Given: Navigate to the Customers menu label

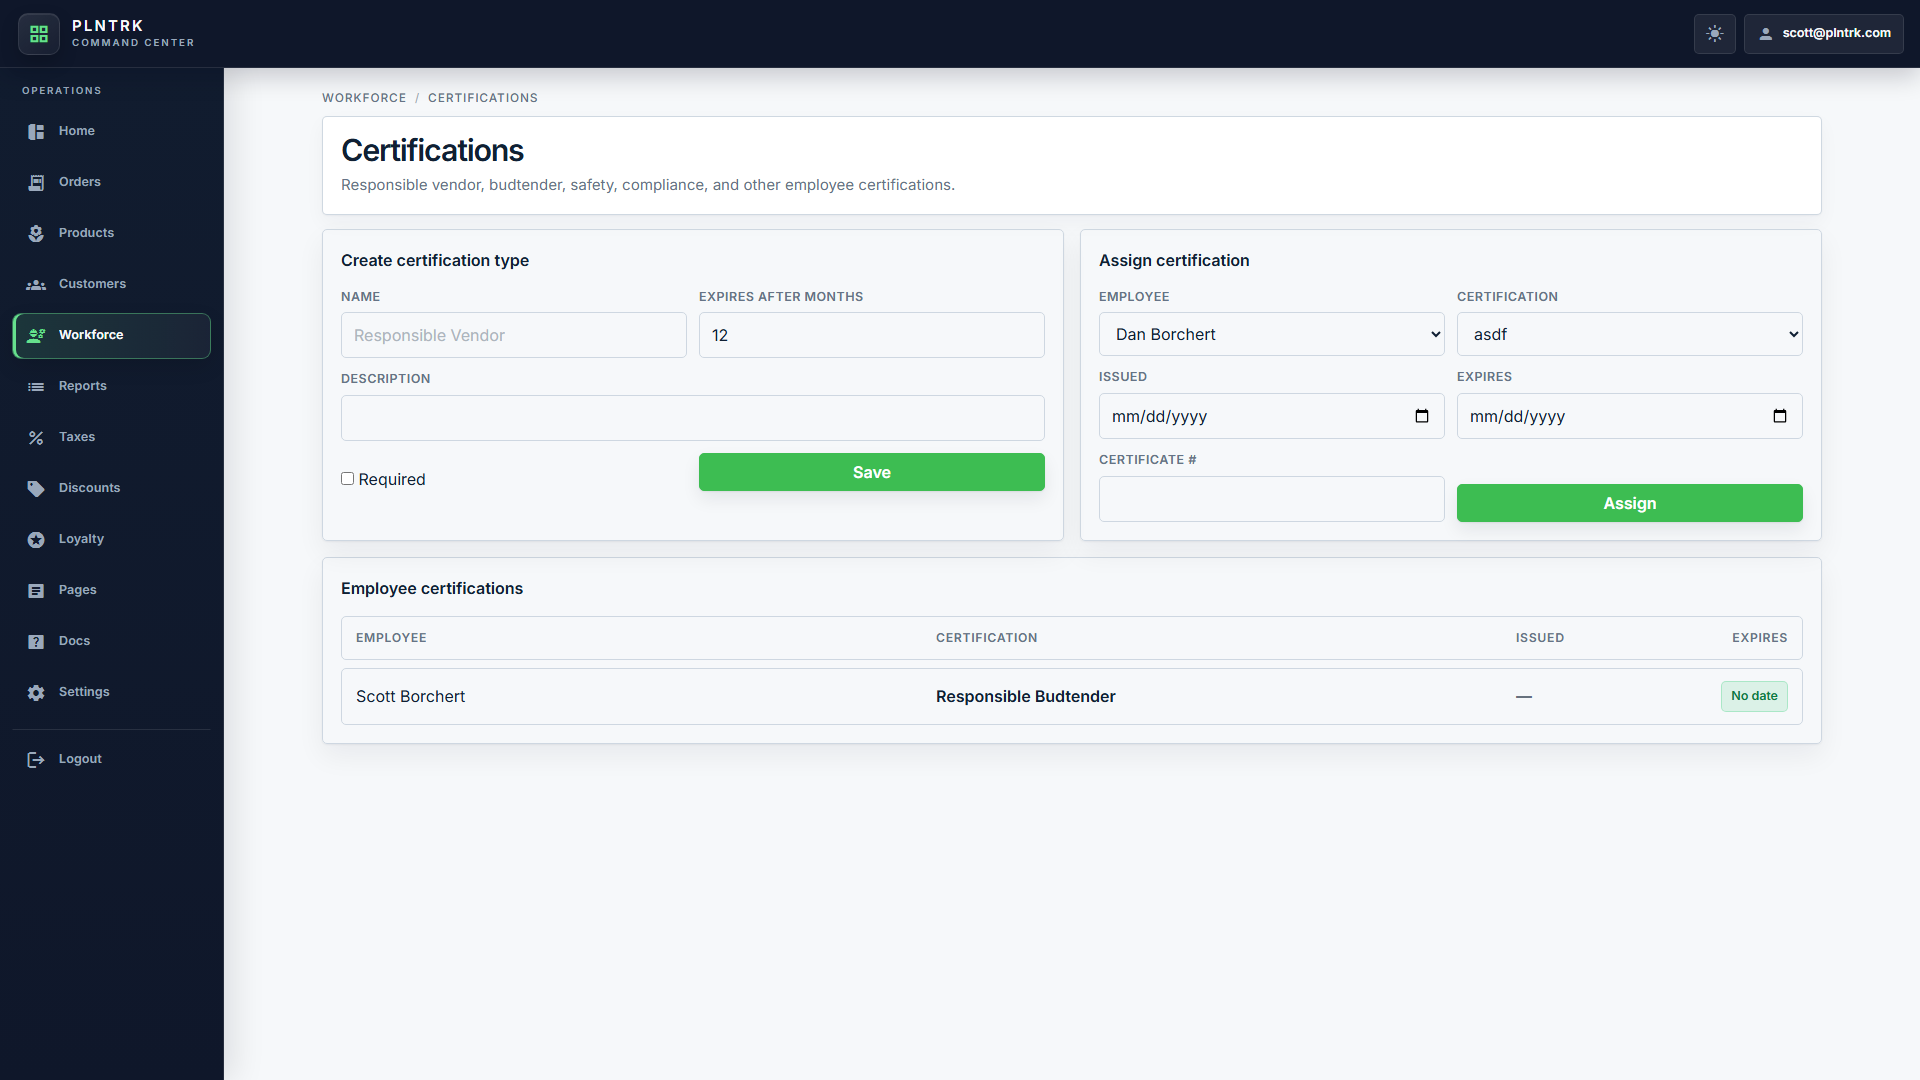Looking at the screenshot, I should (x=92, y=284).
